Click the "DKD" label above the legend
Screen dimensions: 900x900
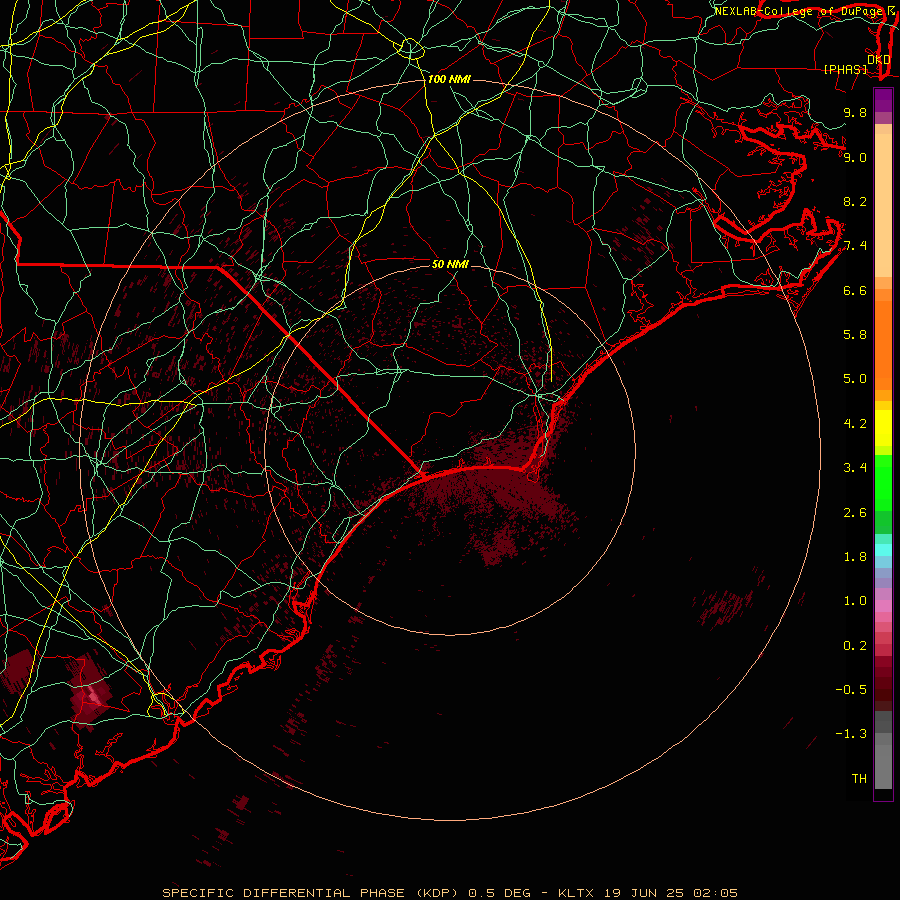879,59
